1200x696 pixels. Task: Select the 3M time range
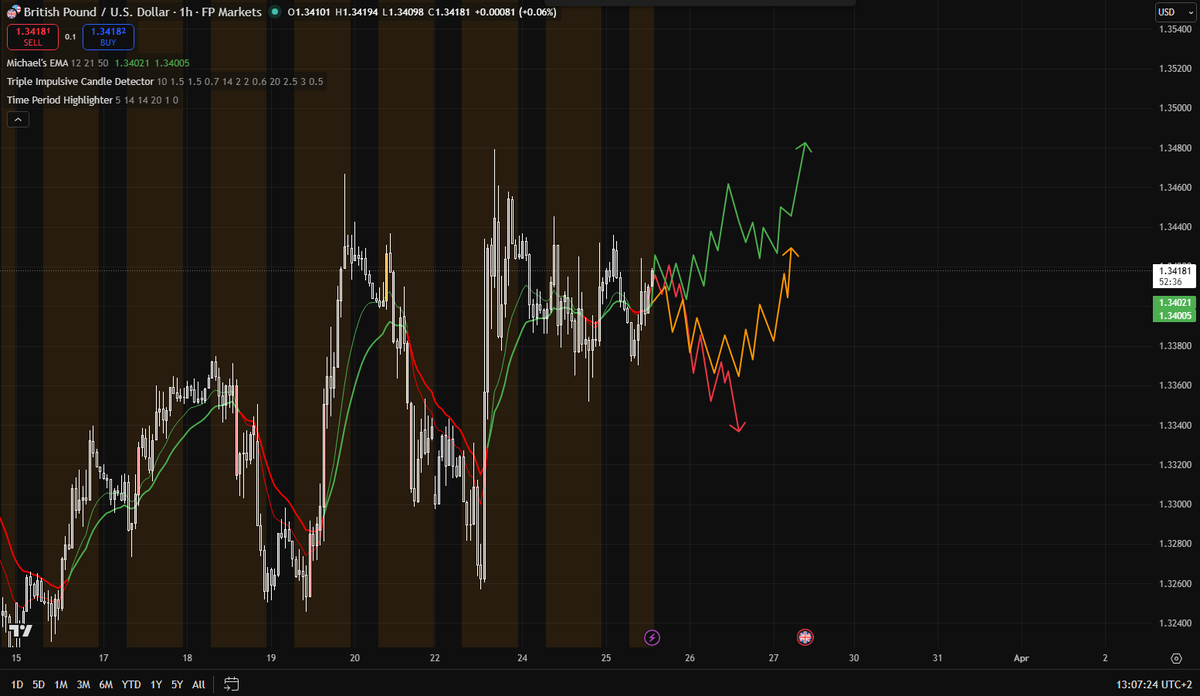pyautogui.click(x=84, y=684)
